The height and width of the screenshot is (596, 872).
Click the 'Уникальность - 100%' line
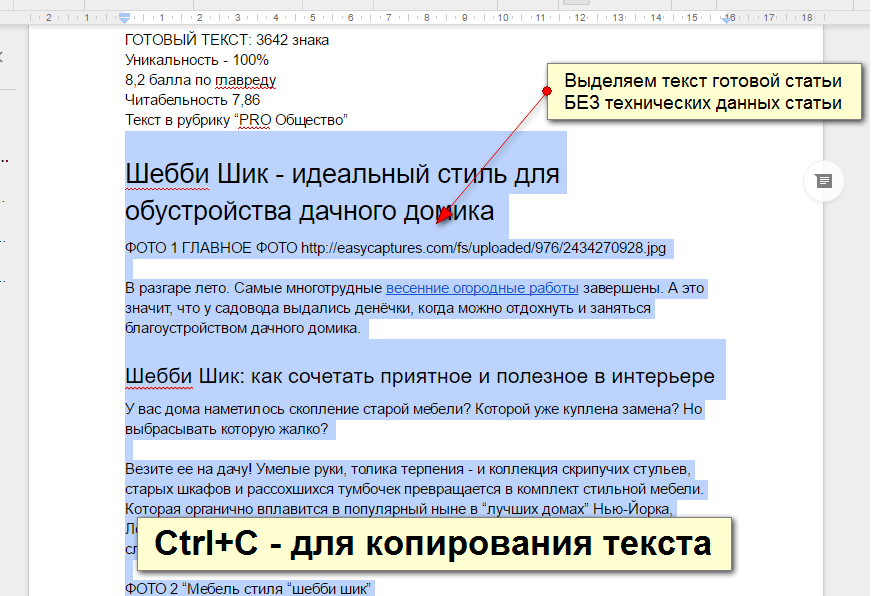[197, 60]
